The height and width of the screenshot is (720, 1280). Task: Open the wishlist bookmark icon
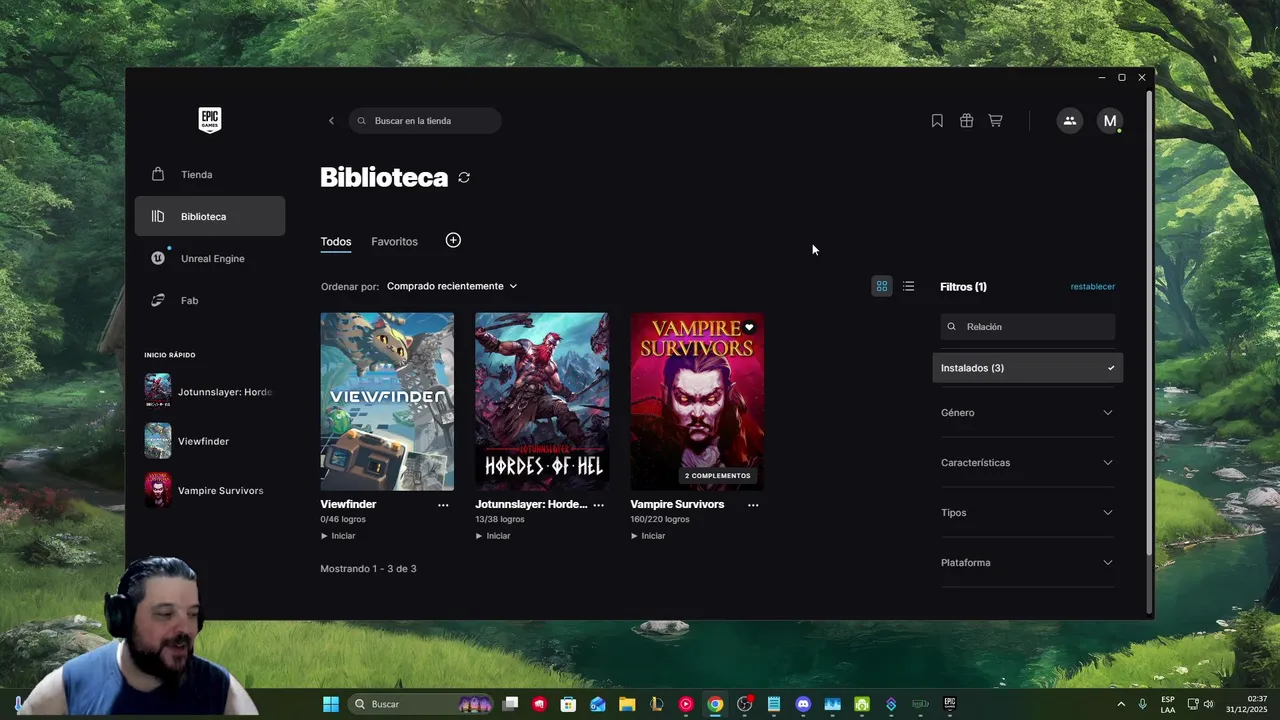tap(937, 121)
